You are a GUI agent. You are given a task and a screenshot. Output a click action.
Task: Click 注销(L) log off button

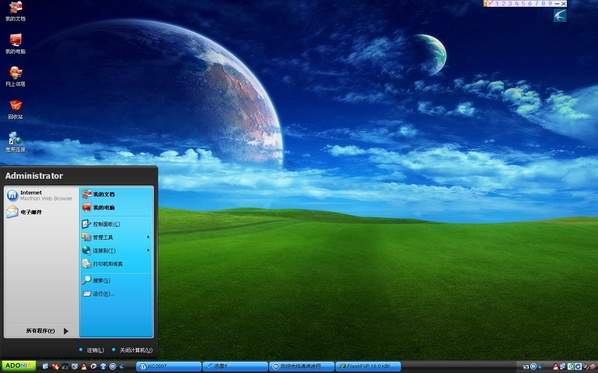92,350
